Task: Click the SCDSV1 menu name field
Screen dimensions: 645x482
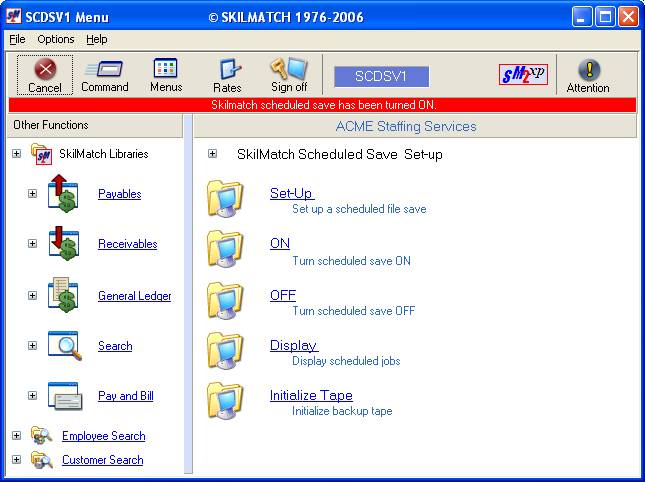Action: point(381,76)
